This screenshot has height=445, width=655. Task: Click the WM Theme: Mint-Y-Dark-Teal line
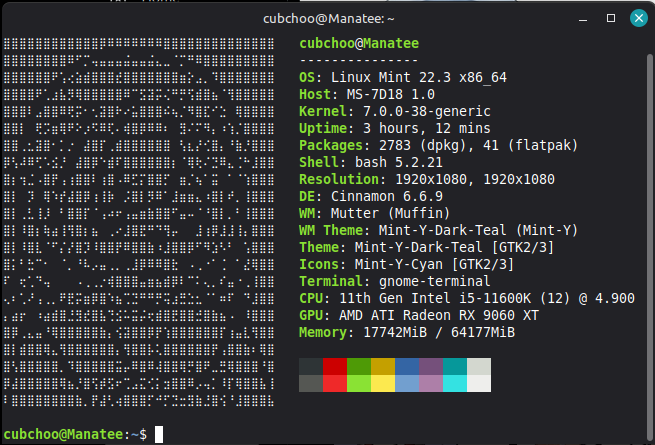tap(439, 230)
